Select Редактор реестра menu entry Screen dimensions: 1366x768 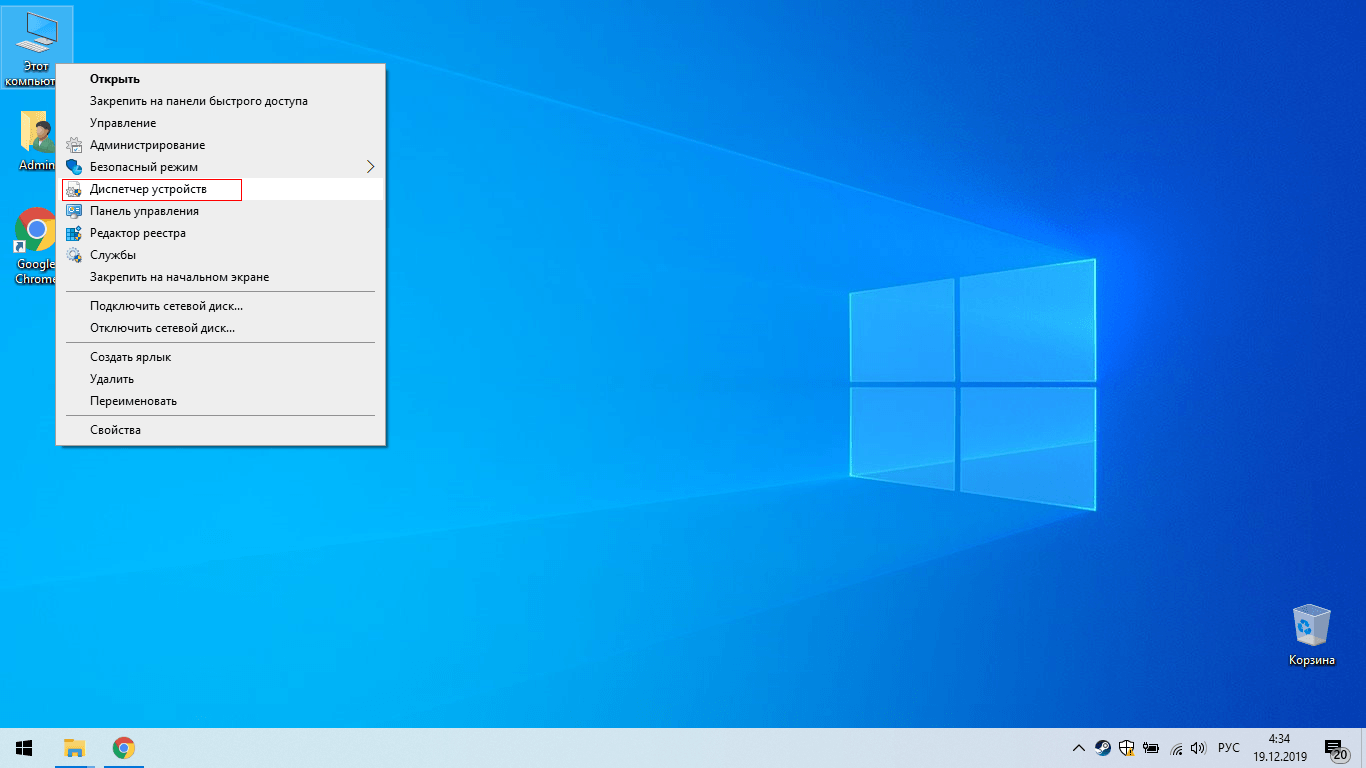pos(138,233)
